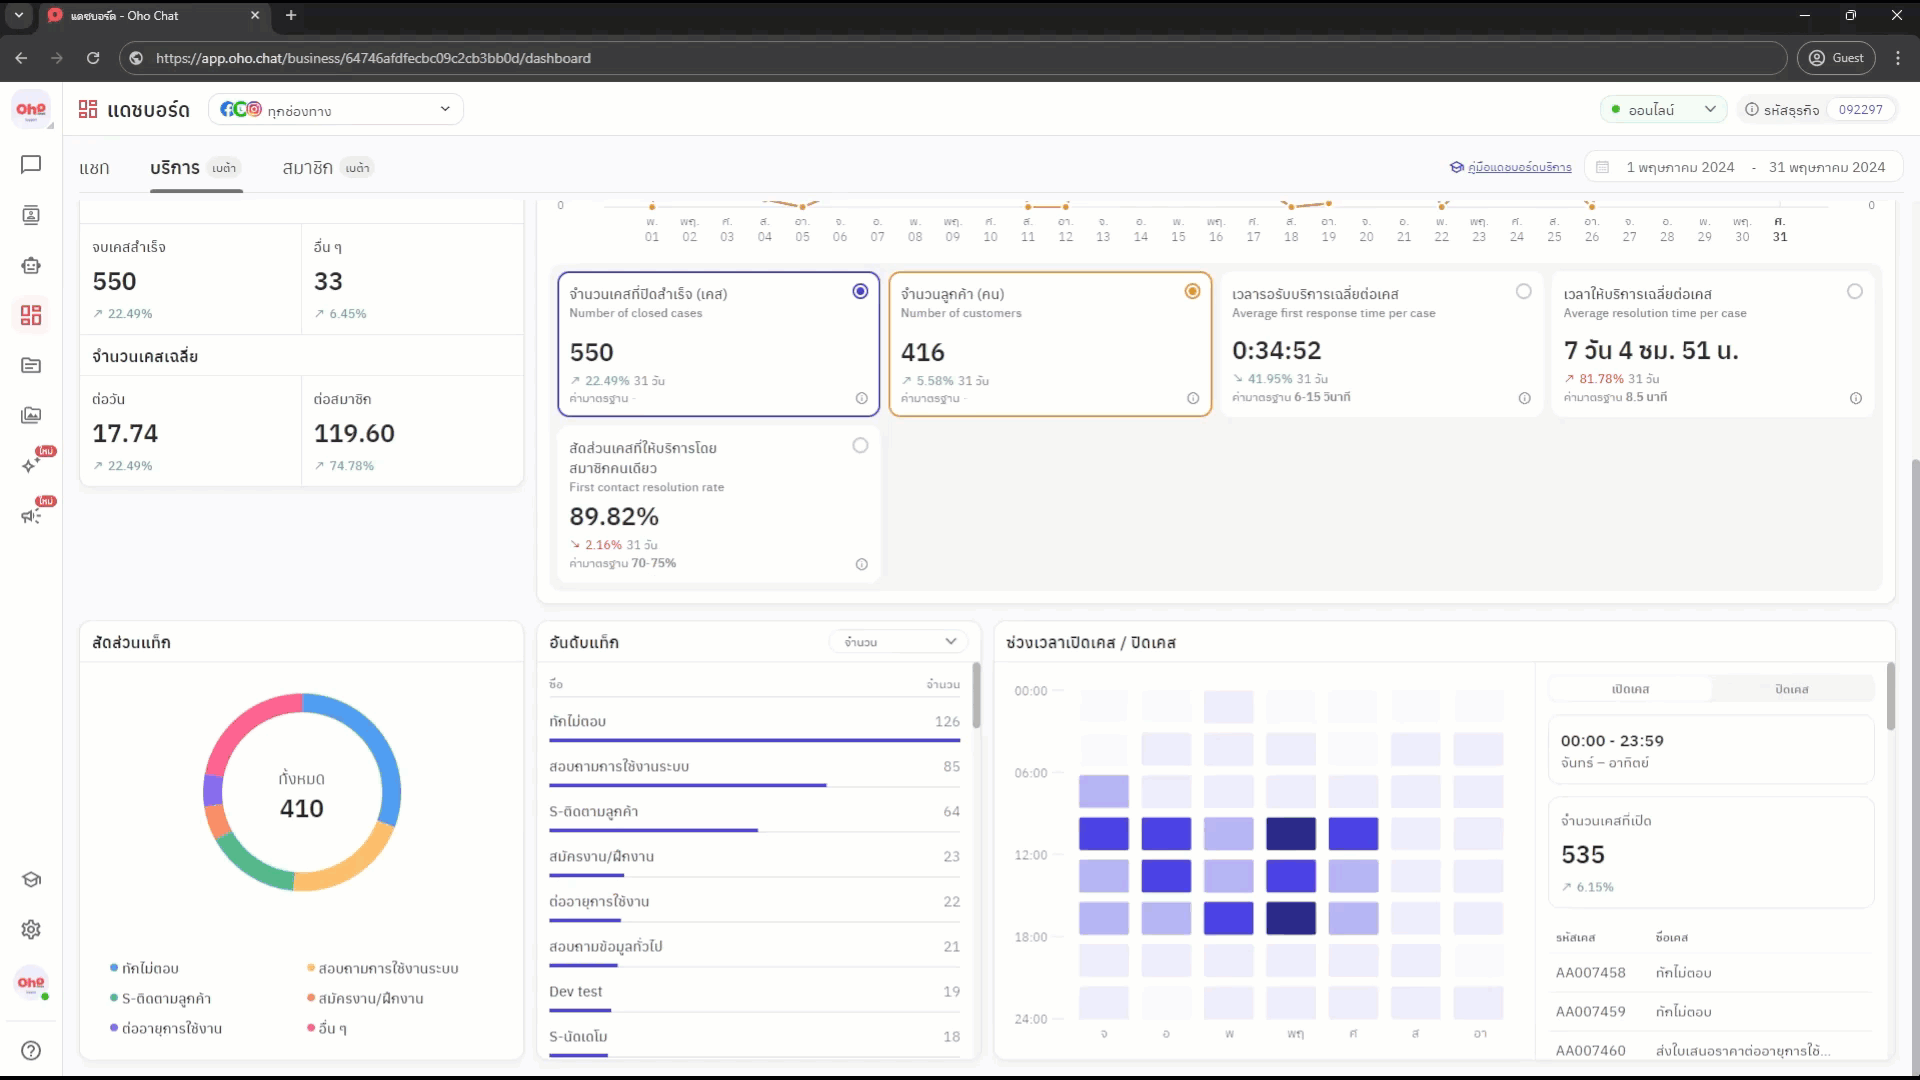Click info icon on customers card
1920x1080 pixels.
(x=1193, y=398)
